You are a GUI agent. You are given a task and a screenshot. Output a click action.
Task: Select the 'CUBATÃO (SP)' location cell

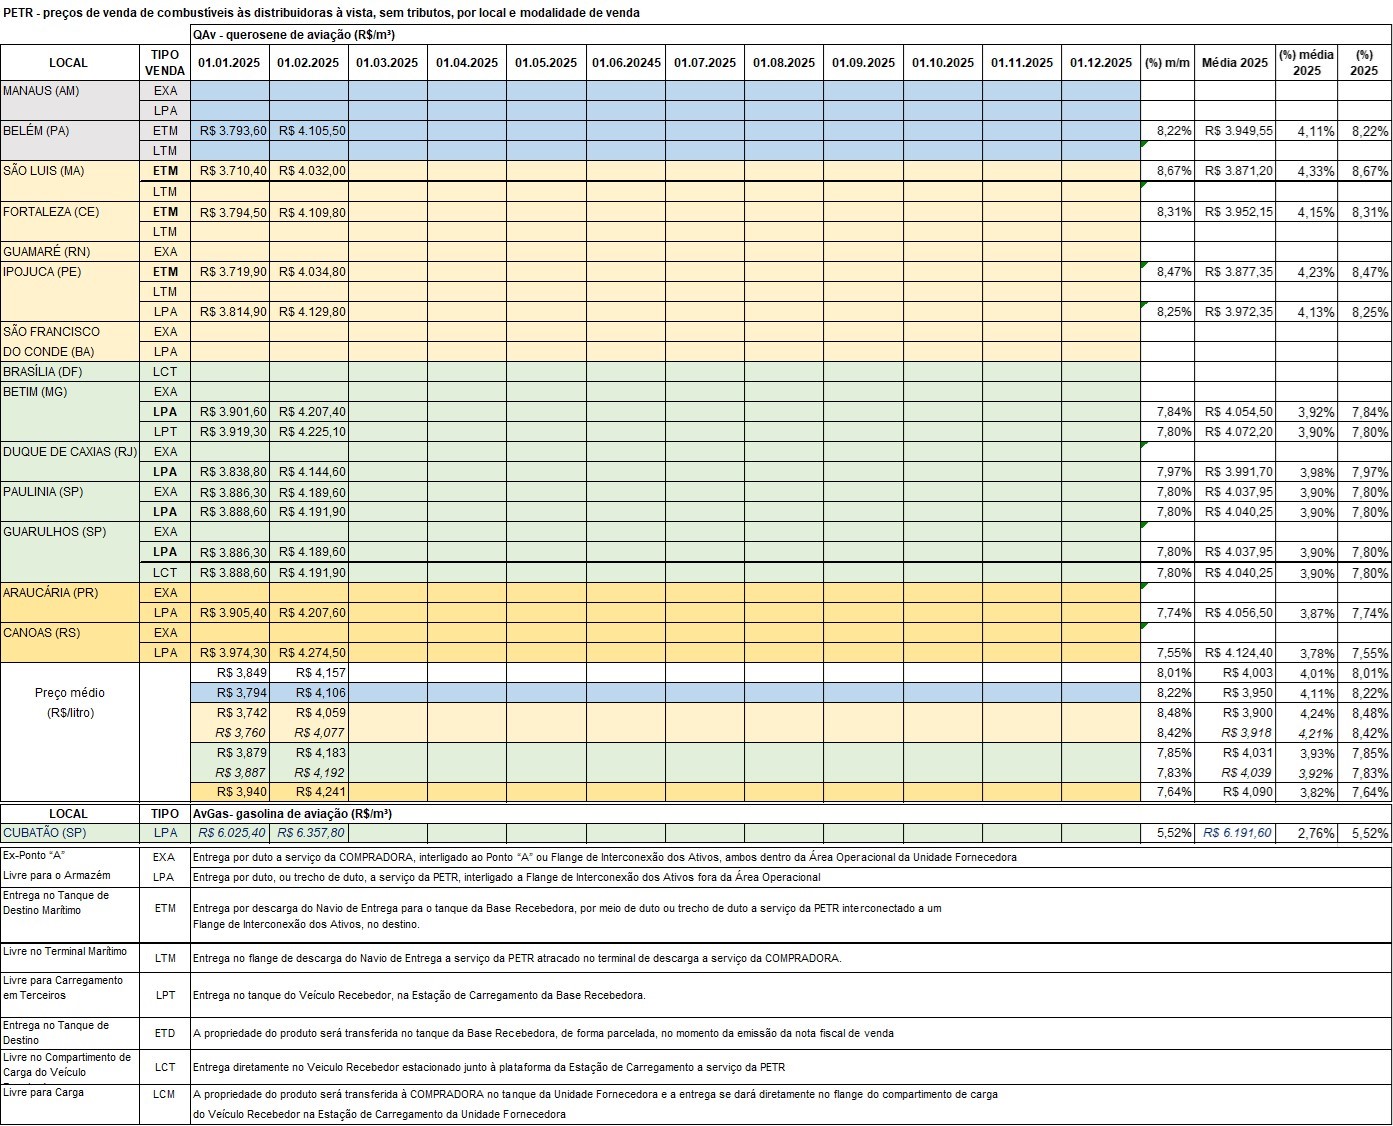(70, 833)
